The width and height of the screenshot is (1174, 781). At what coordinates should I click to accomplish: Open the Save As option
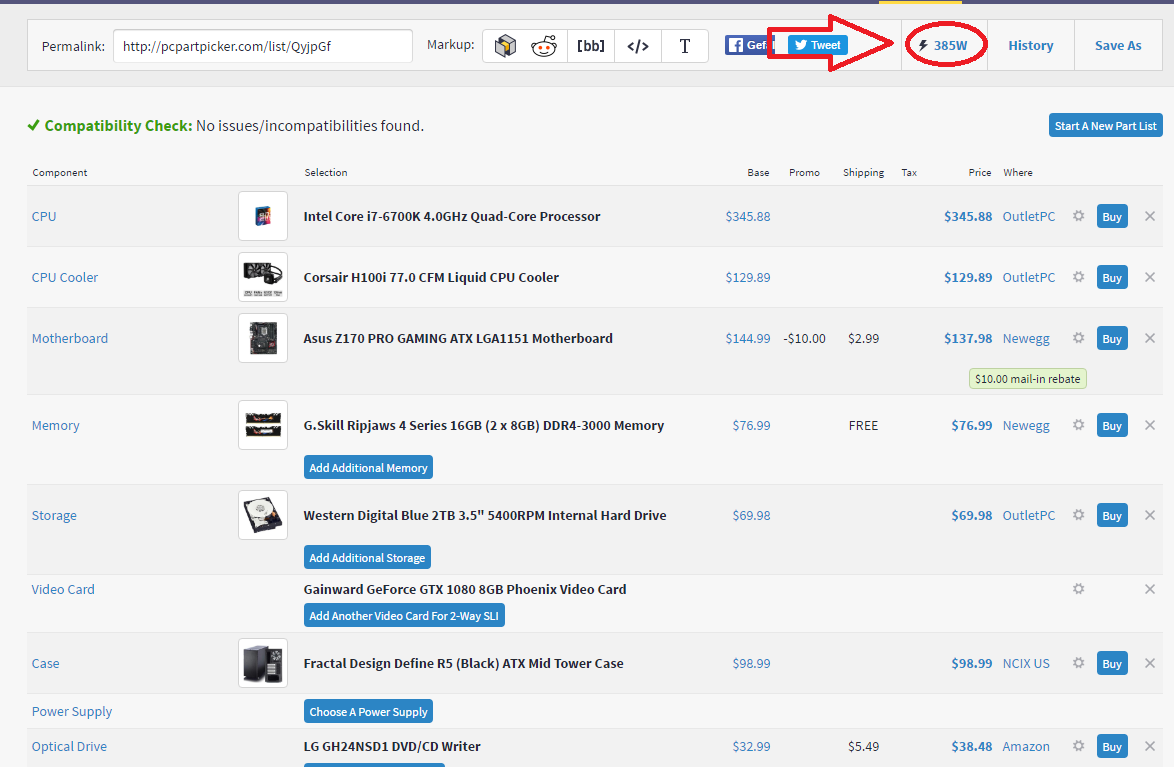point(1118,46)
